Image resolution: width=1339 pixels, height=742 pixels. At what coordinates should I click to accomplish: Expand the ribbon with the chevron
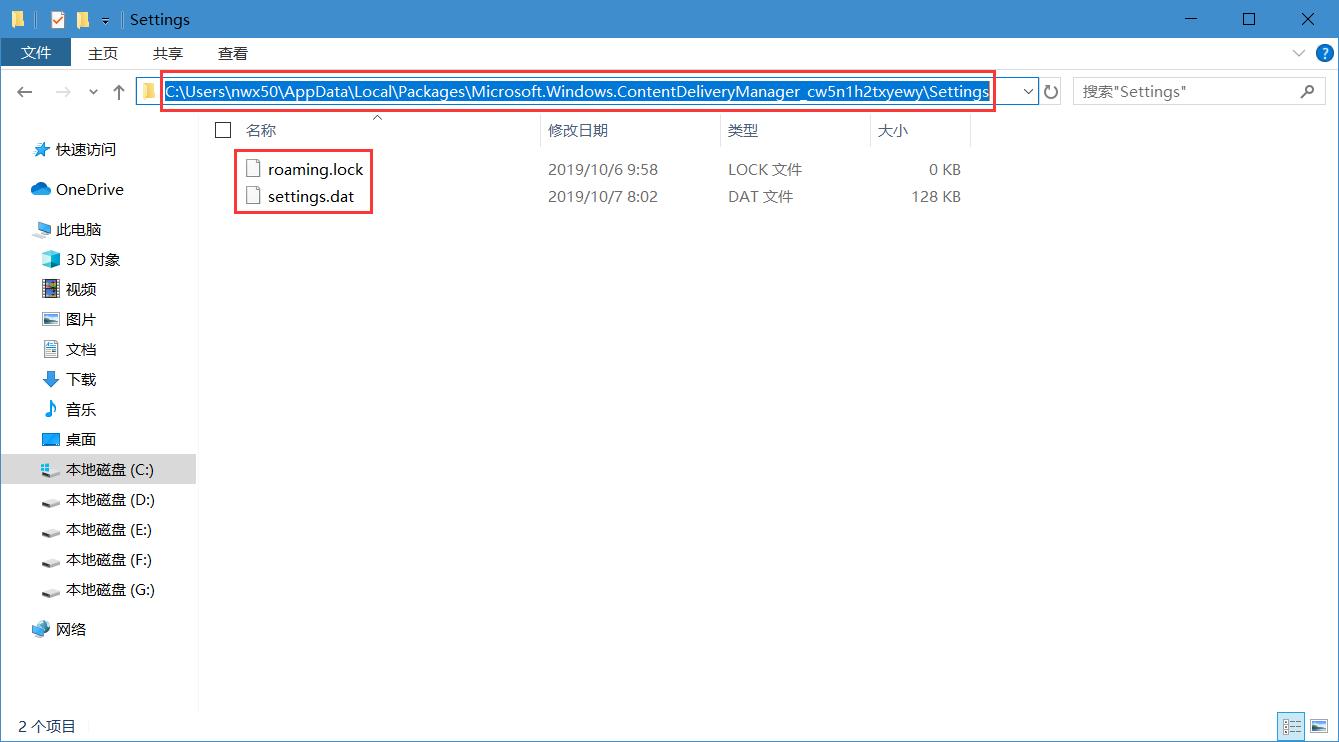click(x=1299, y=53)
